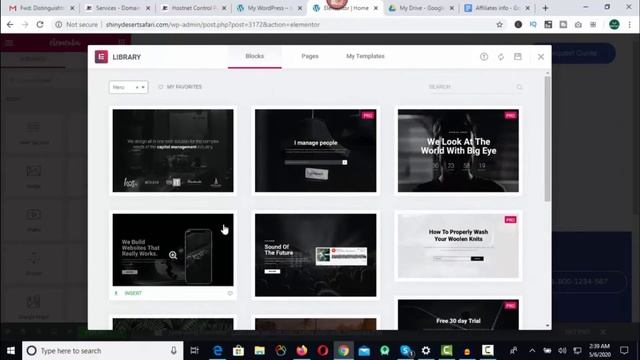Open the Mail app on taskbar
Viewport: 640px width, 360px height.
coord(364,350)
